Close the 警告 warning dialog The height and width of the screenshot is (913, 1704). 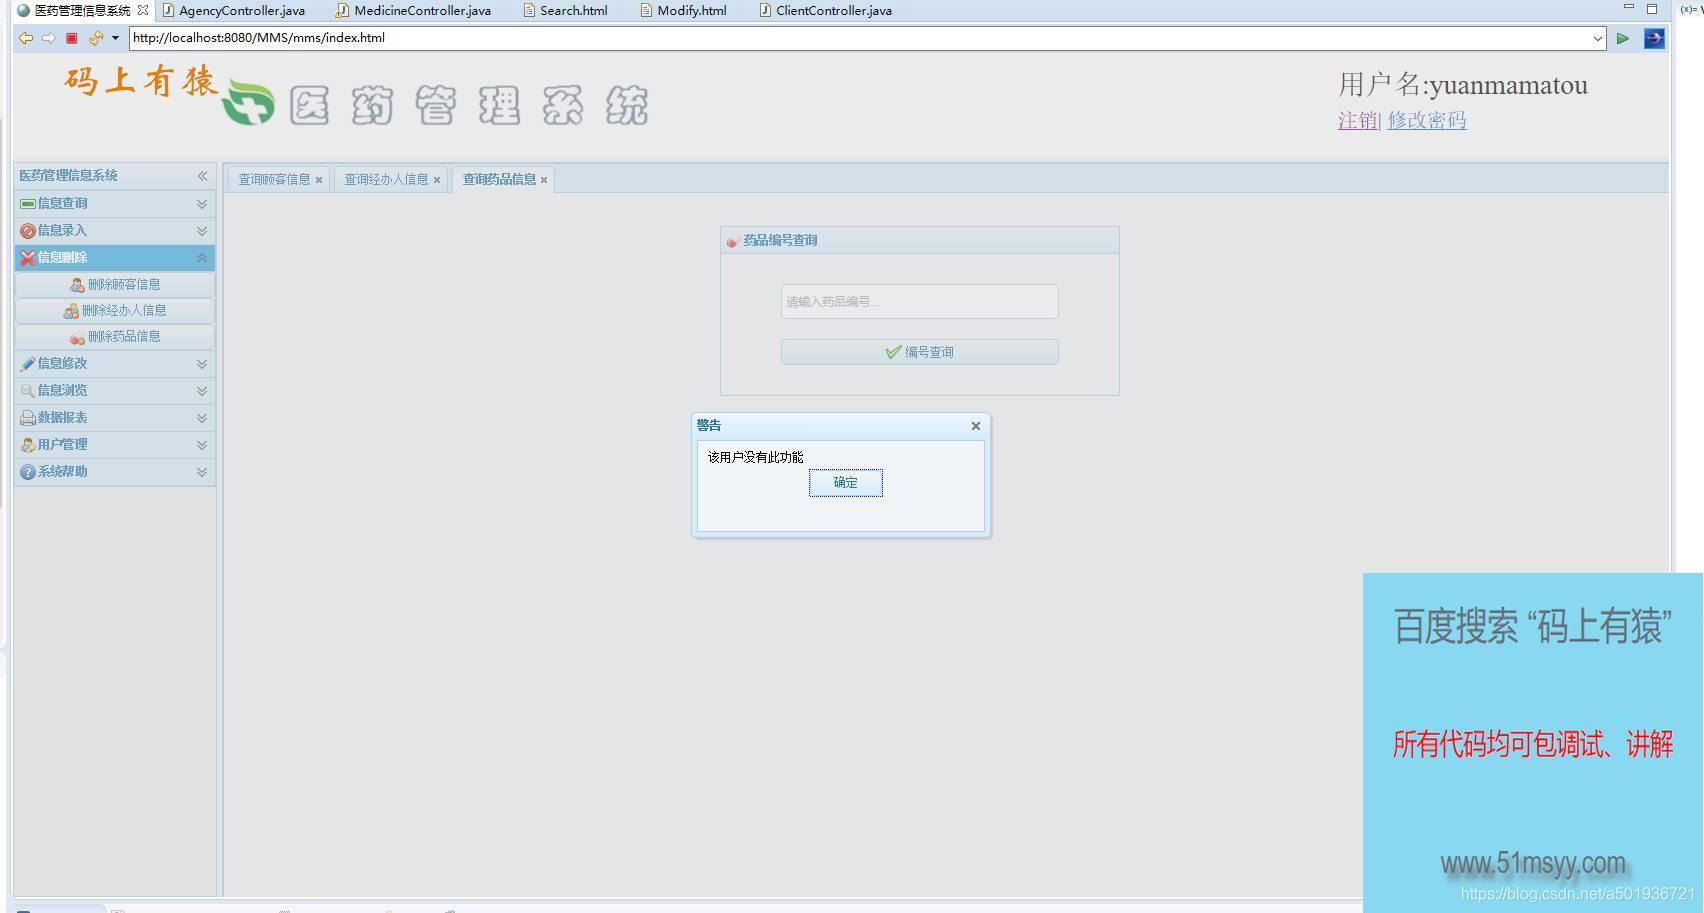click(x=976, y=426)
